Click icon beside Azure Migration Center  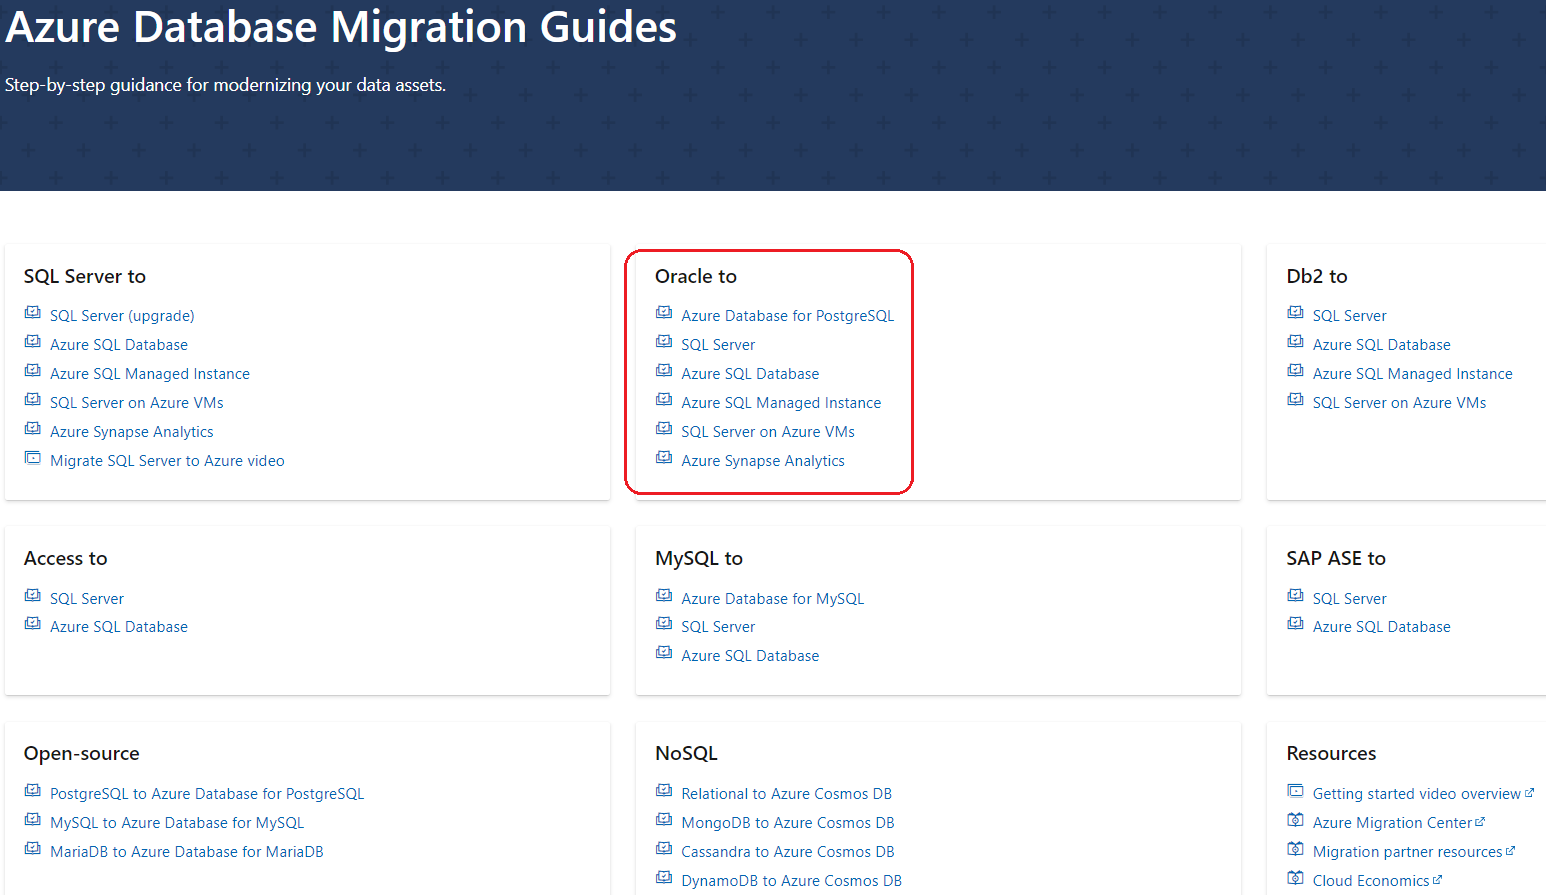click(x=1296, y=820)
